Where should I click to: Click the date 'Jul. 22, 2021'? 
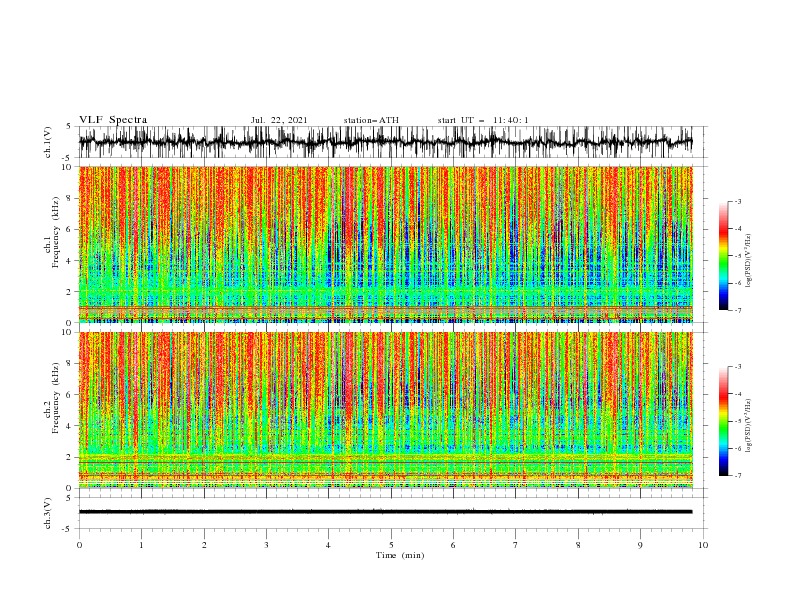(x=279, y=120)
